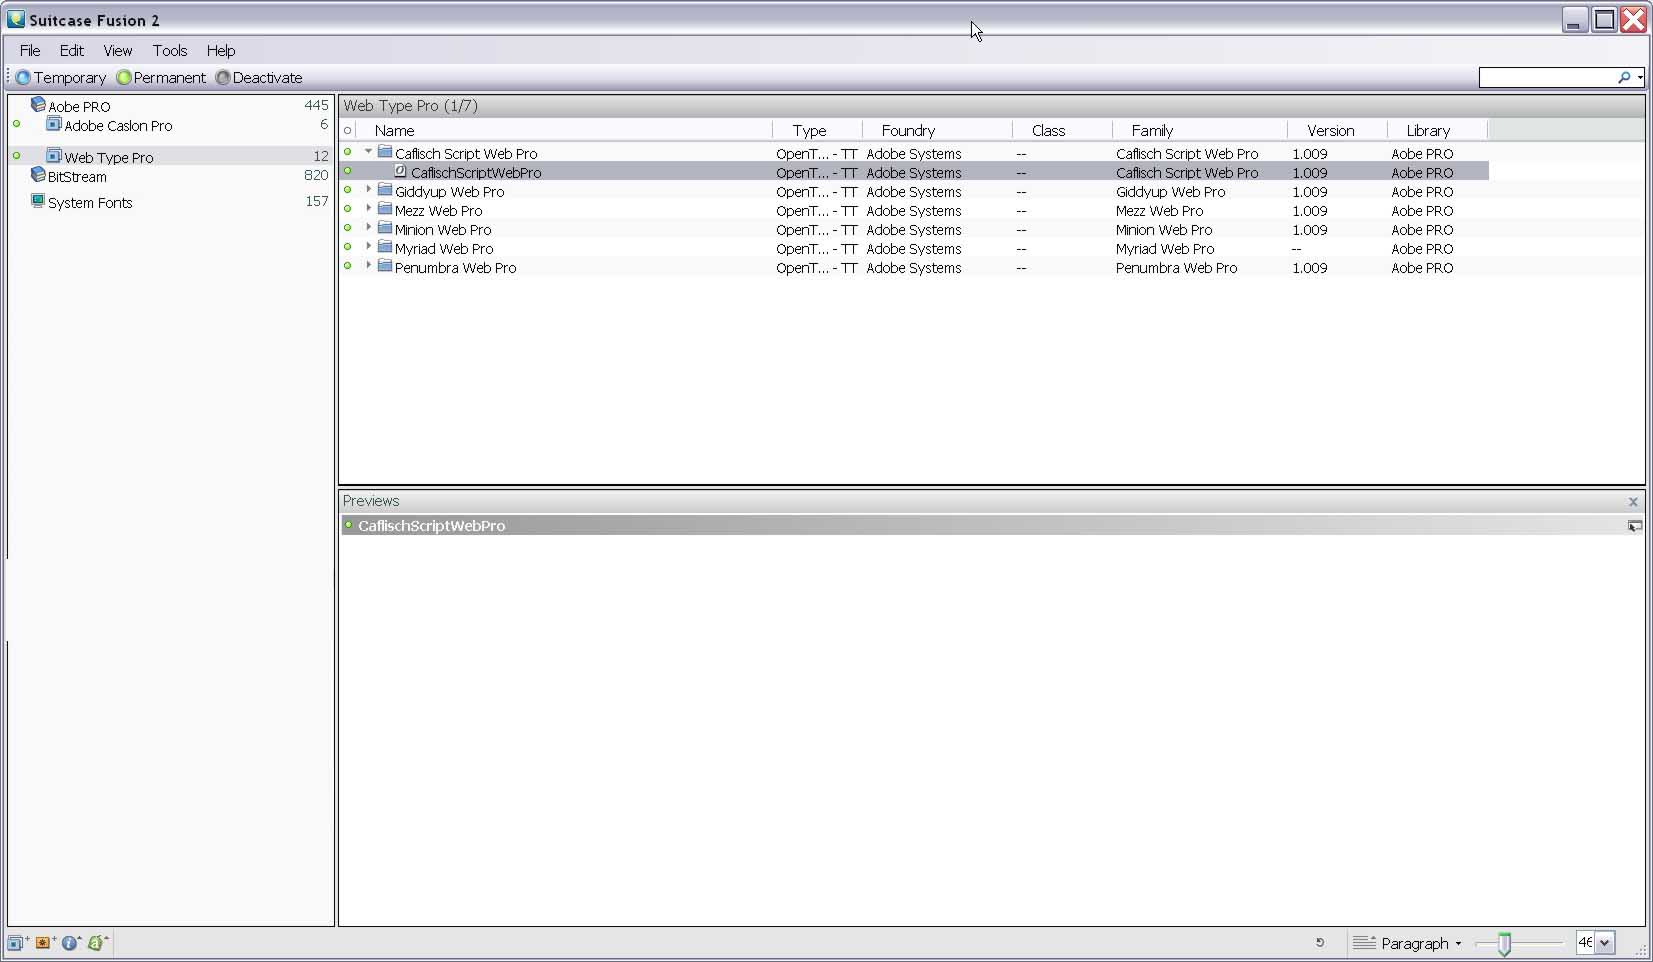
Task: Toggle activation dot beside Web Type Pro set
Action: tap(17, 156)
